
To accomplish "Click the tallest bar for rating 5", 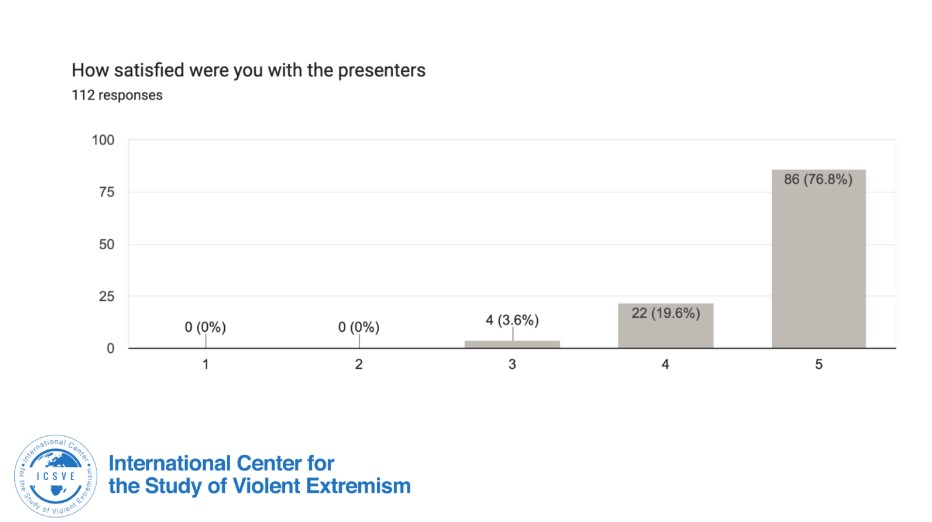I will (818, 258).
